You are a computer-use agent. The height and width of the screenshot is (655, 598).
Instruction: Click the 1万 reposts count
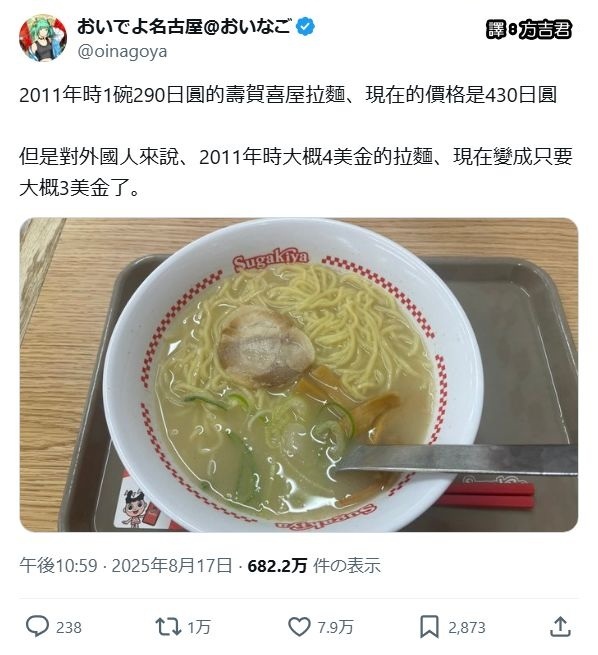[198, 627]
